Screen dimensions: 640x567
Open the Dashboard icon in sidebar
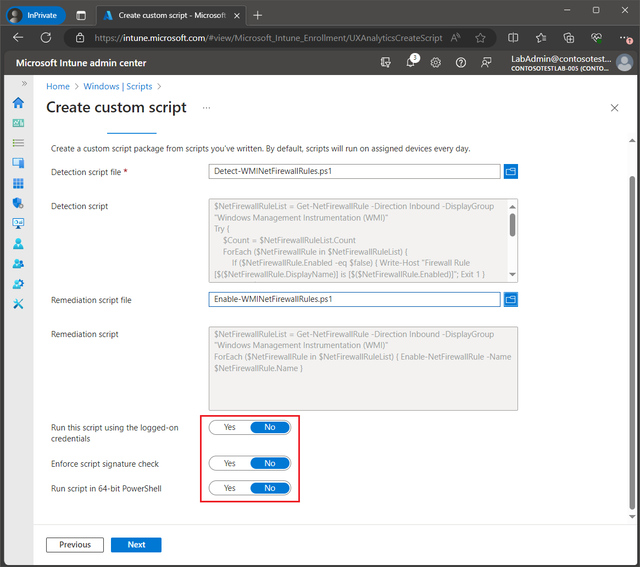coord(18,123)
